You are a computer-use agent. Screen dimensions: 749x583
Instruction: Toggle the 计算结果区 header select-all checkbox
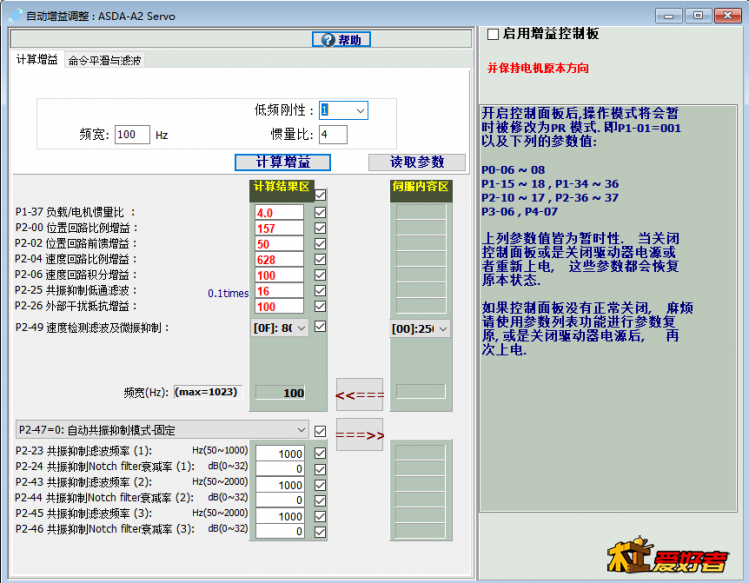coord(320,195)
